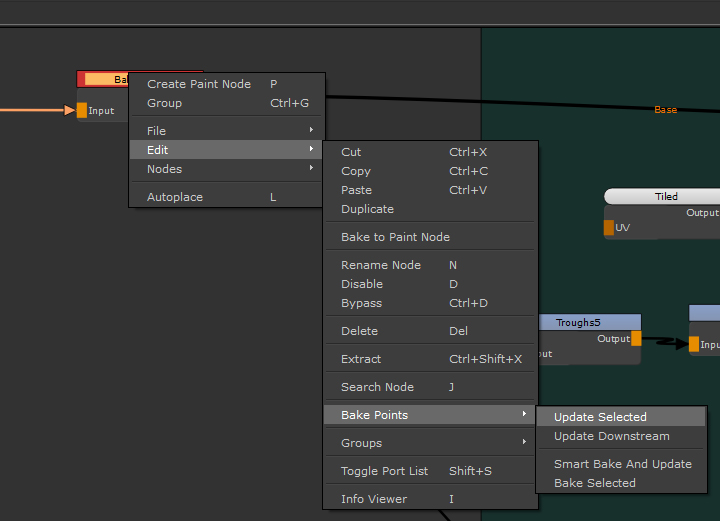Click Bake to Paint Node
The width and height of the screenshot is (720, 521).
tap(395, 237)
